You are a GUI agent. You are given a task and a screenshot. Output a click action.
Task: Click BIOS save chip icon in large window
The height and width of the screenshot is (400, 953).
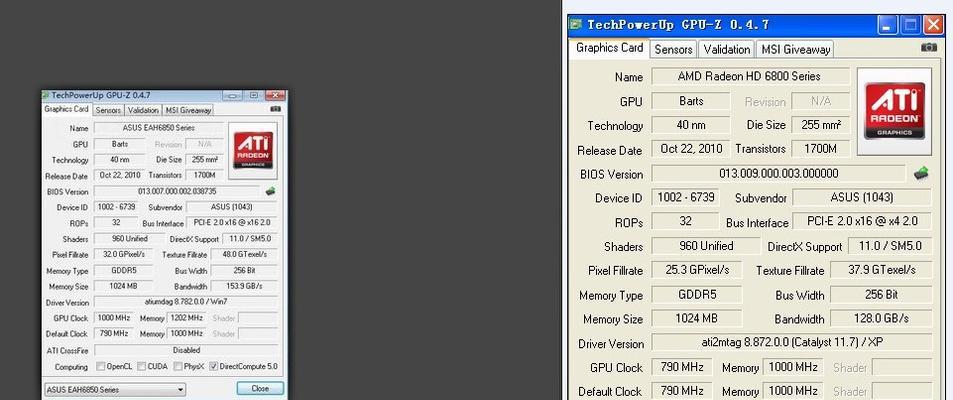click(x=921, y=173)
